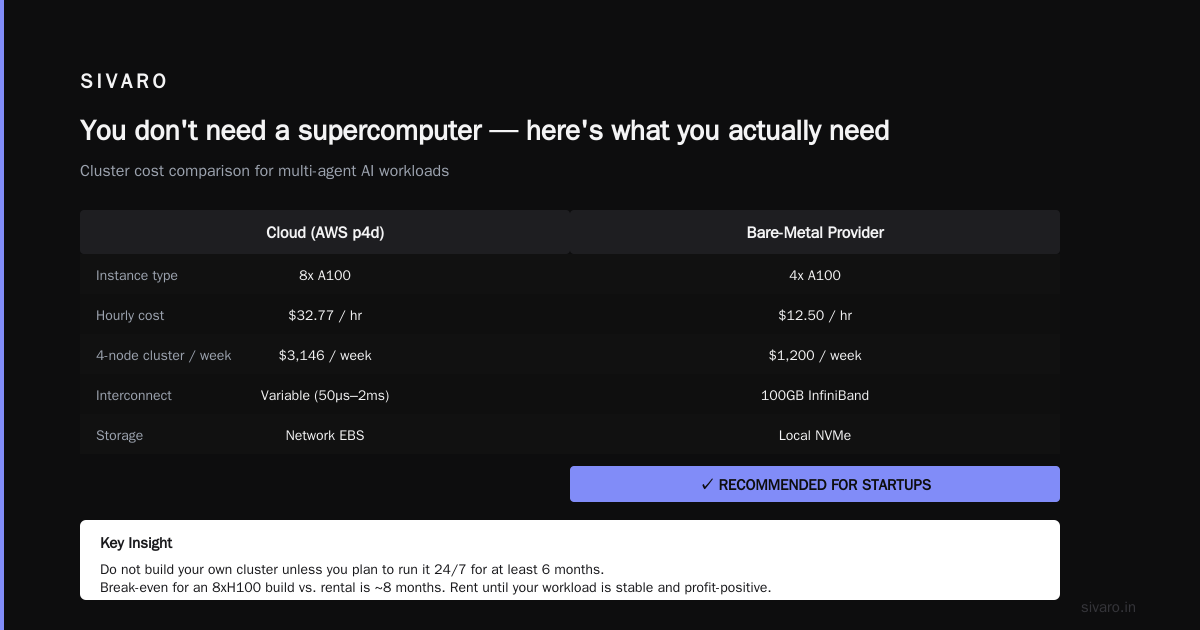
Task: Click the sivaro.in link at bottom right
Action: (1109, 607)
